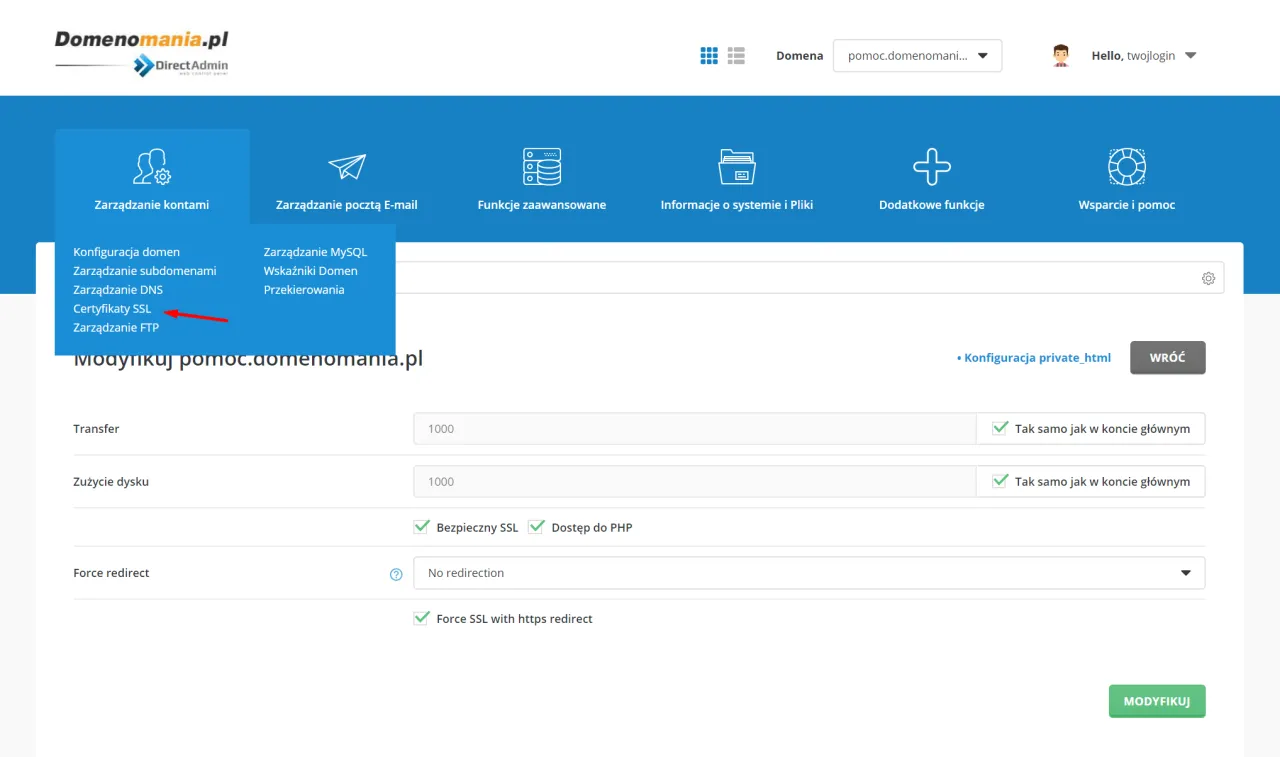This screenshot has height=757, width=1280.
Task: Open the Zarządzanie kontami section icon
Action: pyautogui.click(x=152, y=165)
